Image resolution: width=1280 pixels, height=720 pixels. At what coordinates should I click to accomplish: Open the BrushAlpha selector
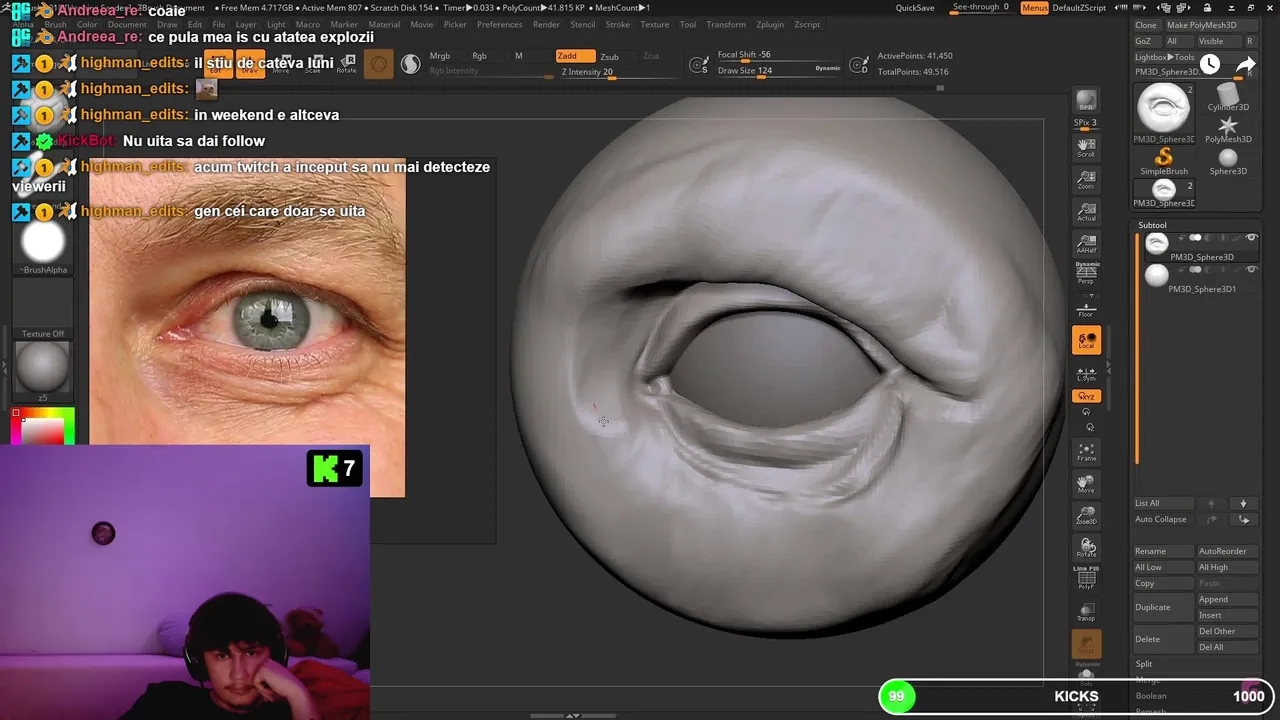click(x=43, y=243)
